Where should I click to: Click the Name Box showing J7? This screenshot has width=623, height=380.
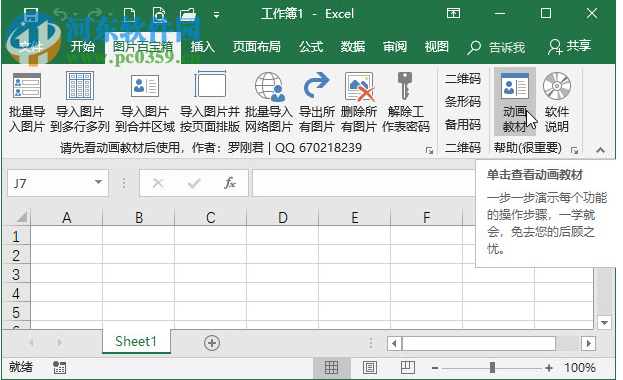click(58, 183)
